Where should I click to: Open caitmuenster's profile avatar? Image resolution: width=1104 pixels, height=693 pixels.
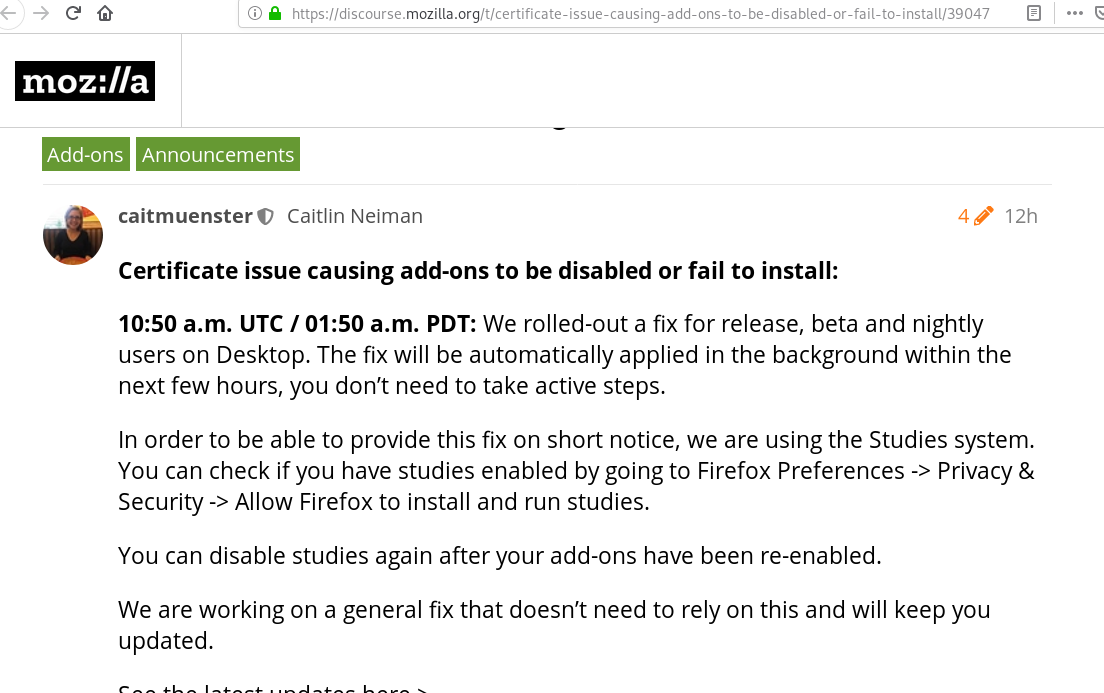[73, 235]
